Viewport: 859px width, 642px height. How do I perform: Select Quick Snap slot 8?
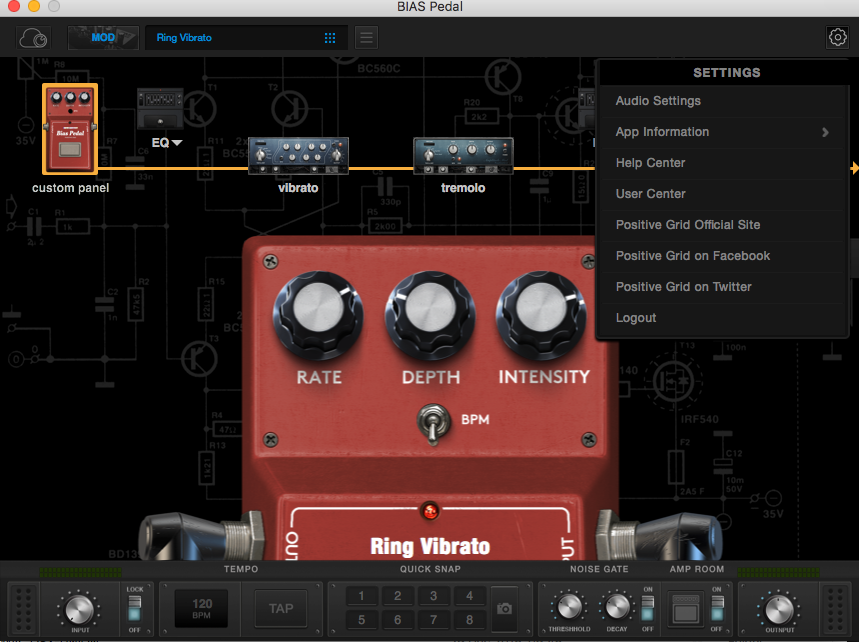point(469,620)
